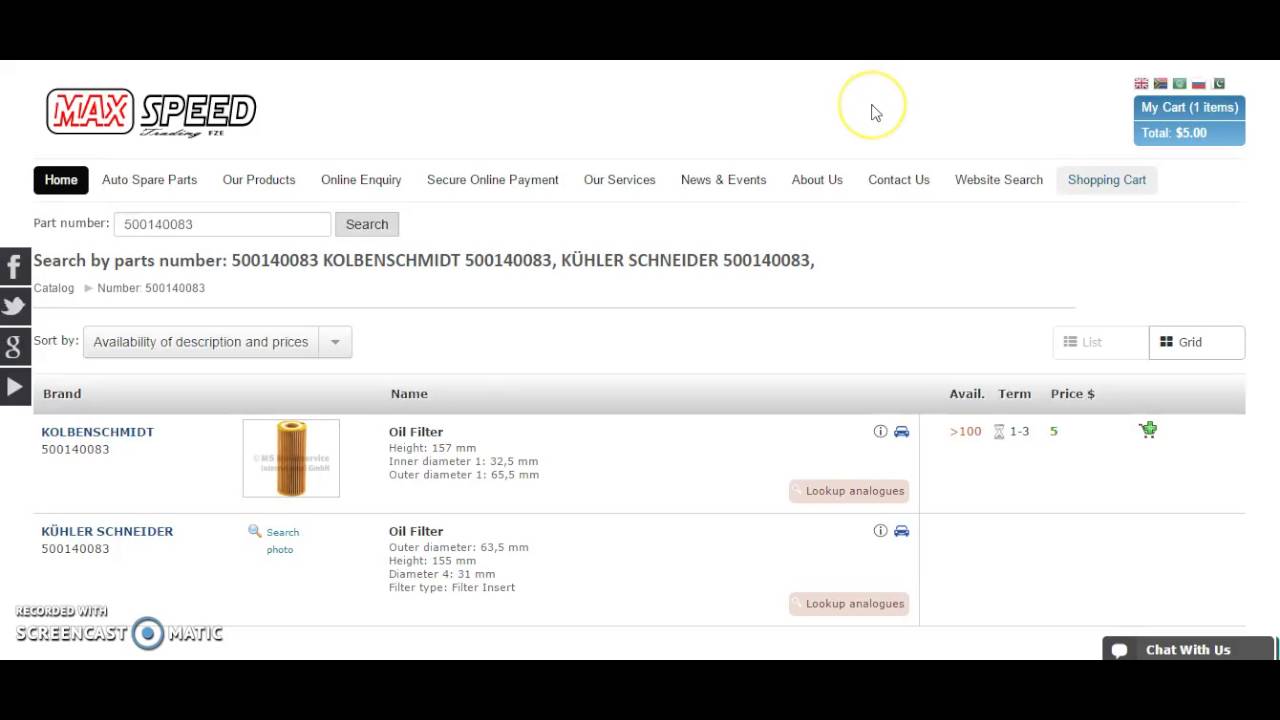This screenshot has height=720, width=1280.
Task: Open Contact Us page
Action: coord(899,180)
